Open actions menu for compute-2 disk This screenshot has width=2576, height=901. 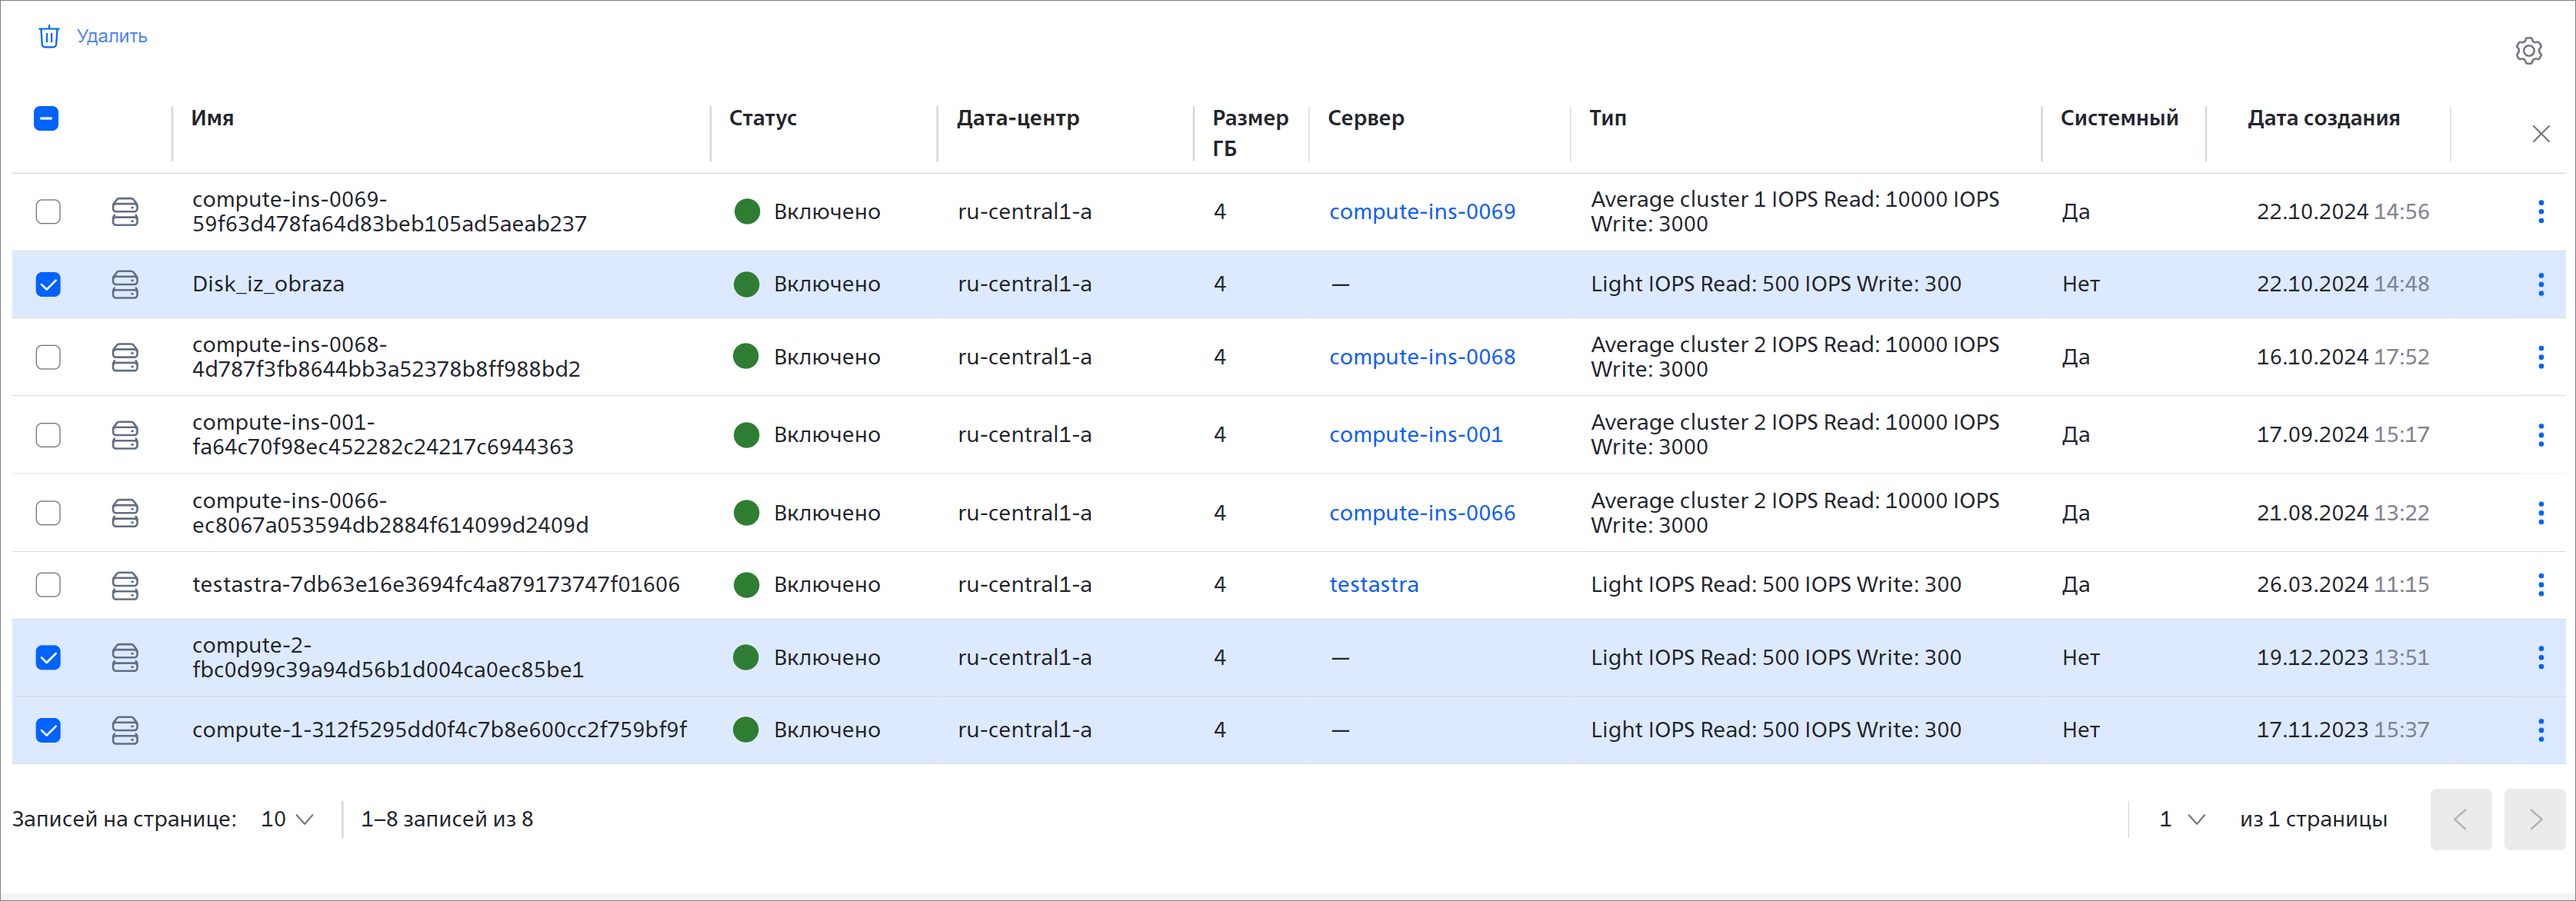(2540, 657)
